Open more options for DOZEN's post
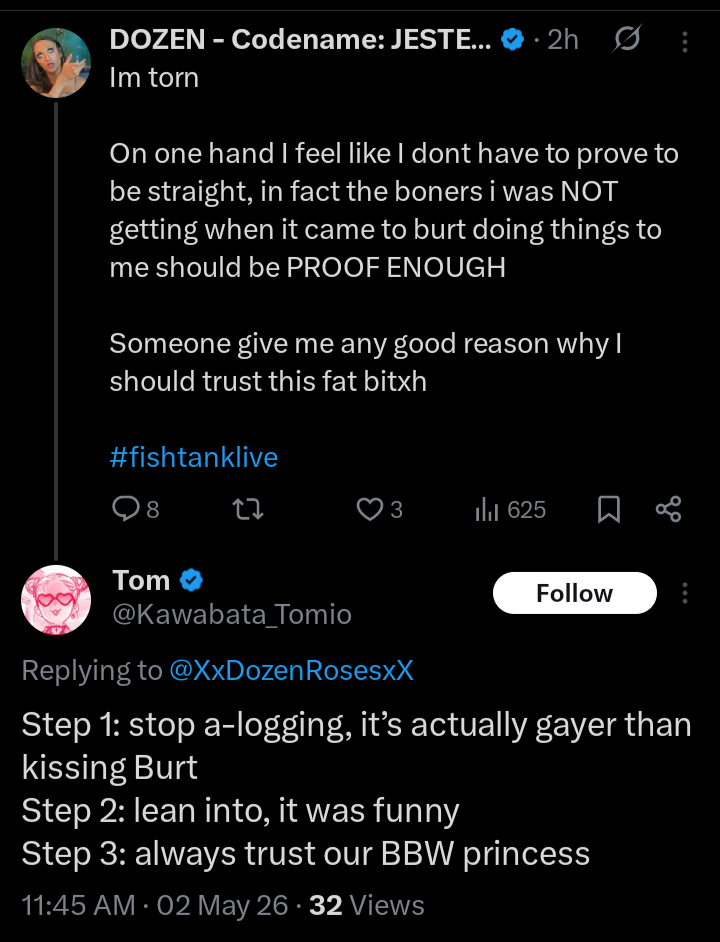 click(x=685, y=41)
